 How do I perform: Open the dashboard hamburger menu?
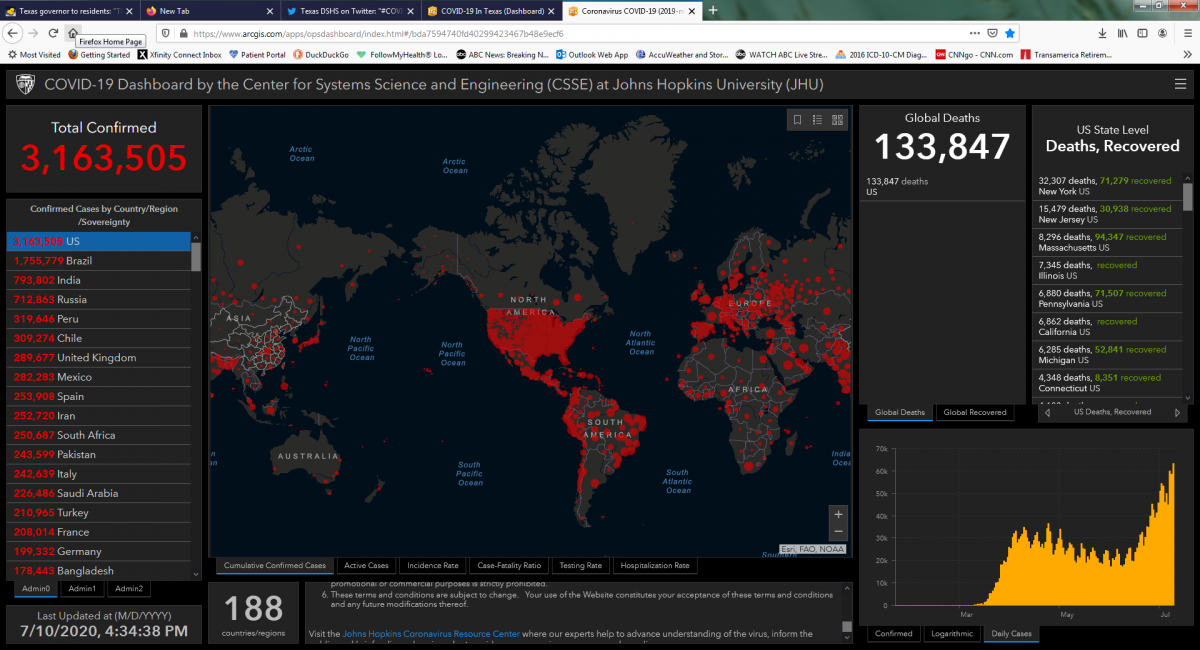(1181, 85)
